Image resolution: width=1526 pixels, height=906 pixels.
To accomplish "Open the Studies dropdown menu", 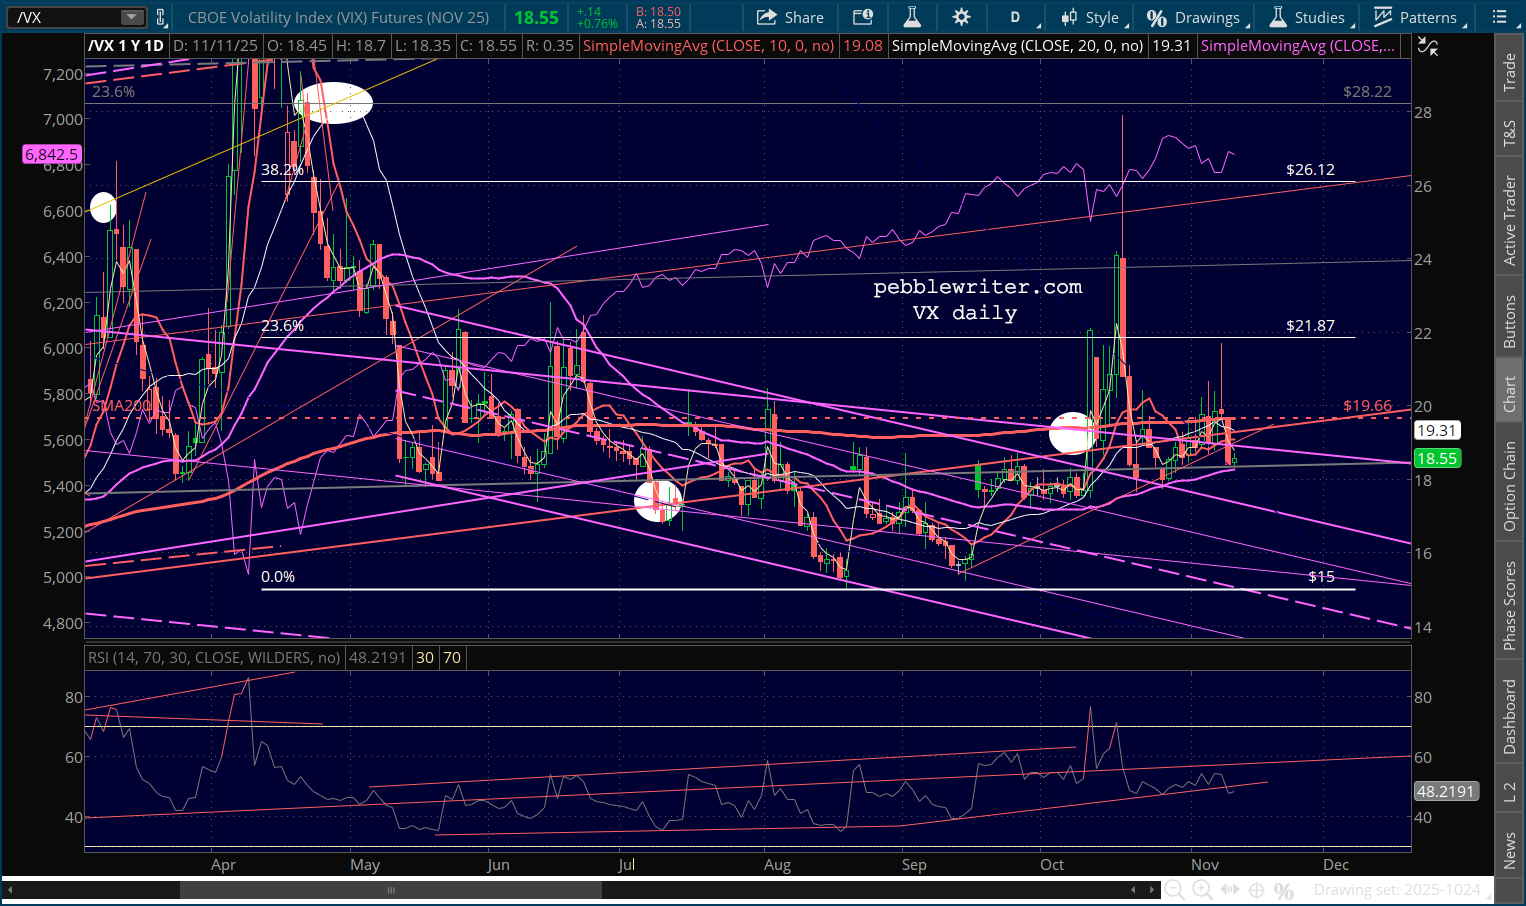I will pyautogui.click(x=1311, y=17).
